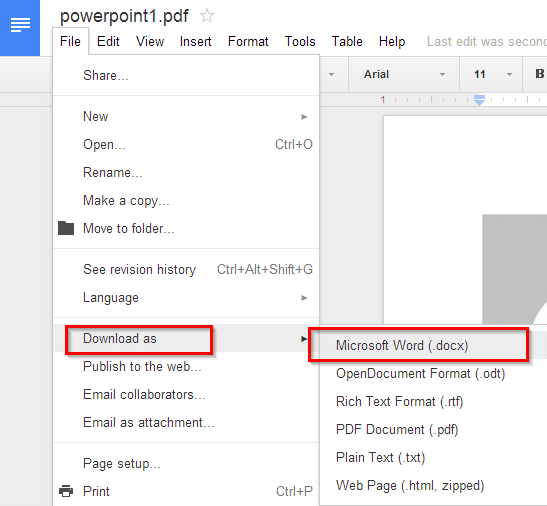The height and width of the screenshot is (506, 547).
Task: Download as Microsoft Word (.docx)
Action: click(433, 345)
